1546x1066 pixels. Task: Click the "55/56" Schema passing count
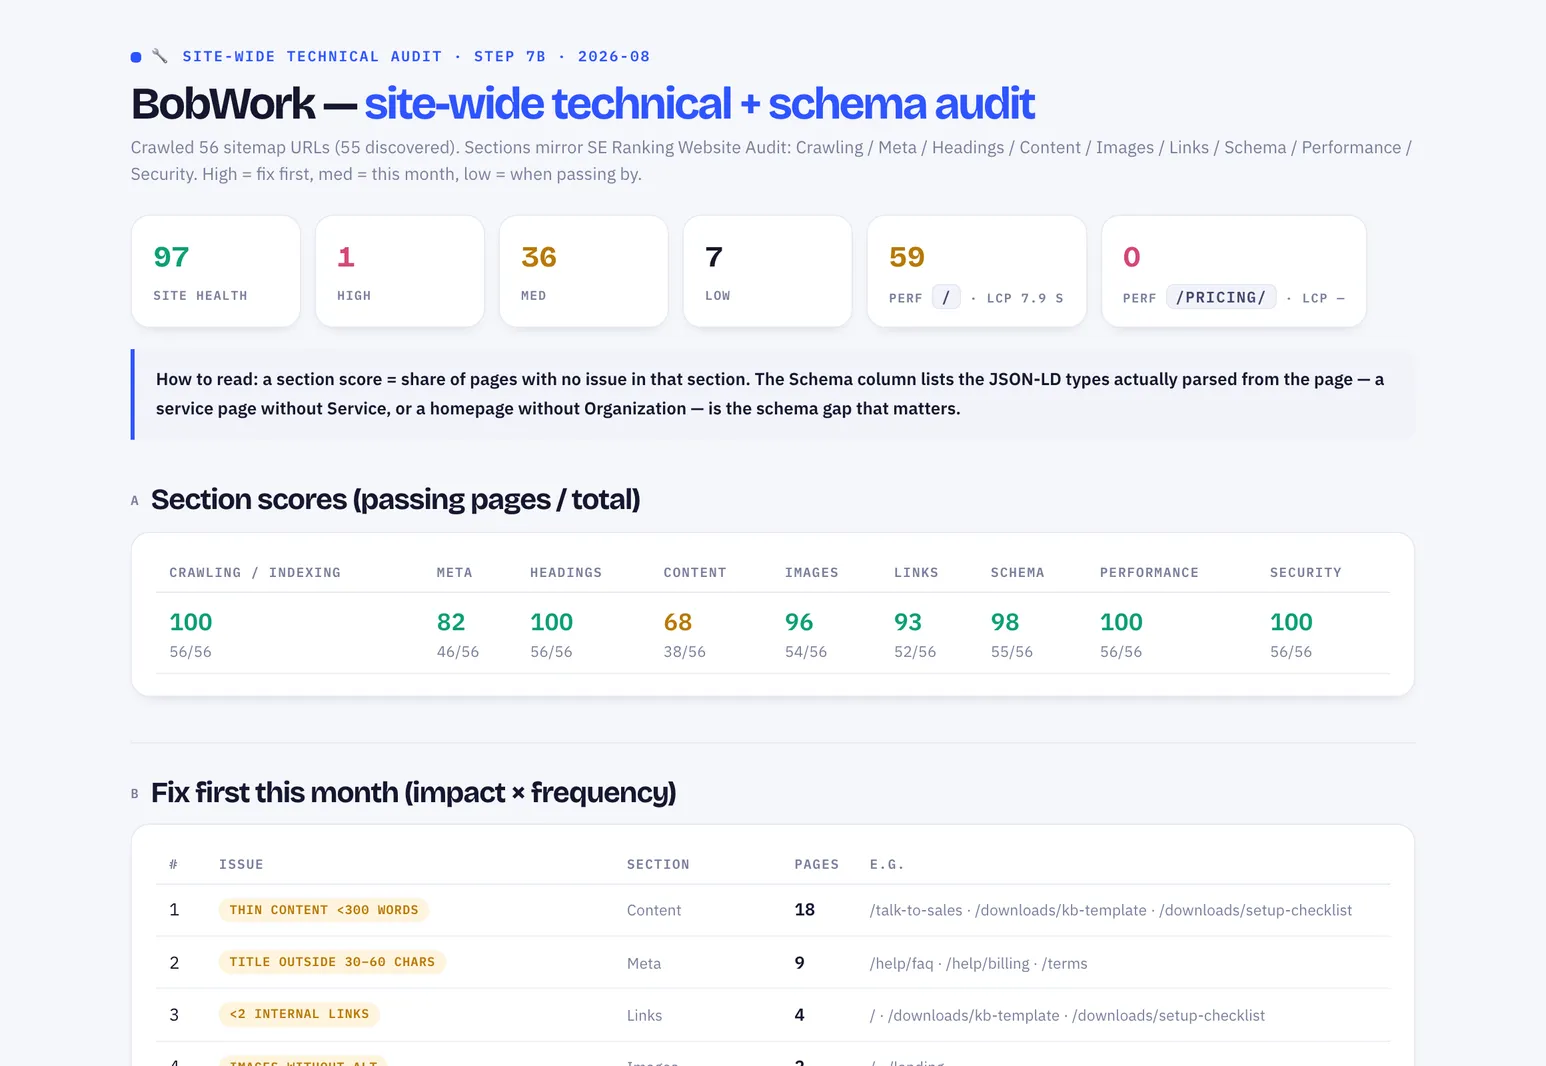[x=1012, y=652]
